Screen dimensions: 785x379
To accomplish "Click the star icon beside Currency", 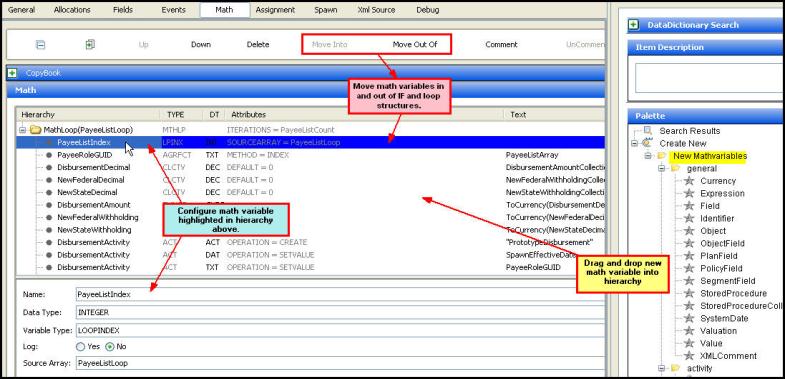I will point(689,181).
